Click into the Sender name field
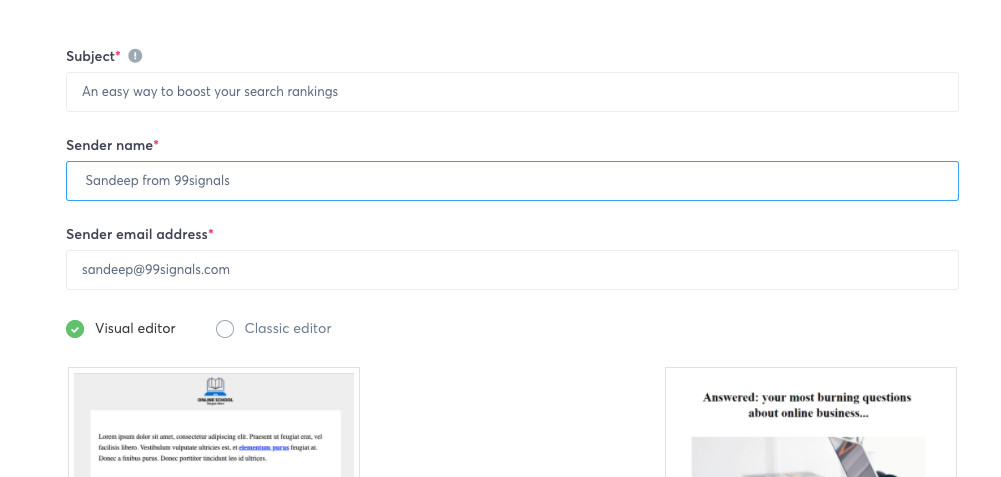Screen dimensions: 1001x477 tap(512, 181)
